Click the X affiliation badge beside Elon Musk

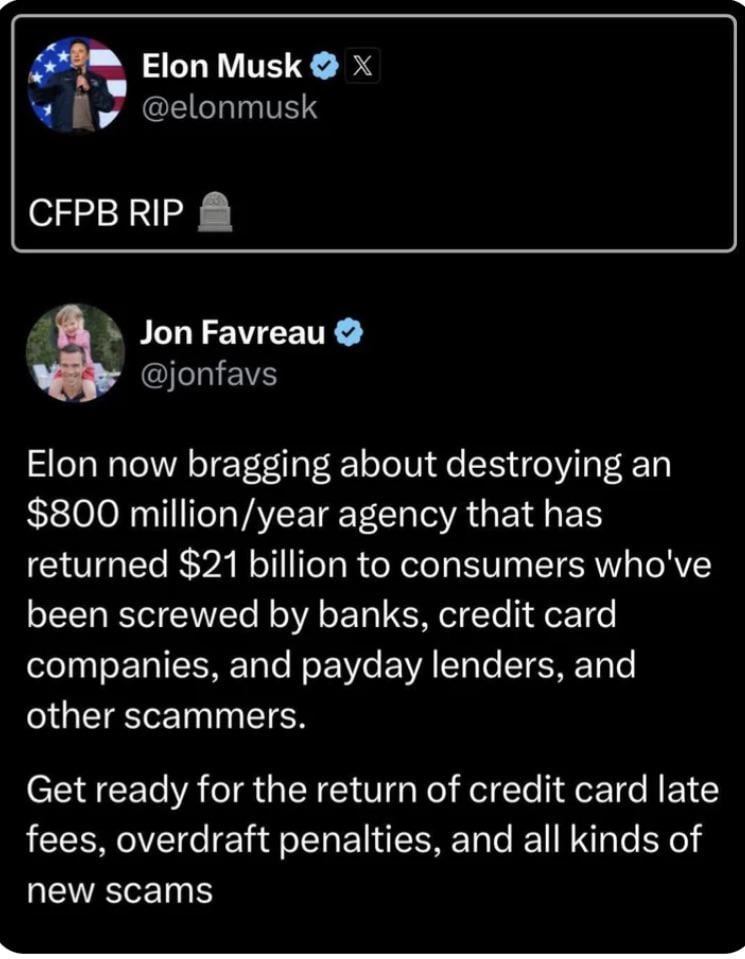pyautogui.click(x=363, y=65)
